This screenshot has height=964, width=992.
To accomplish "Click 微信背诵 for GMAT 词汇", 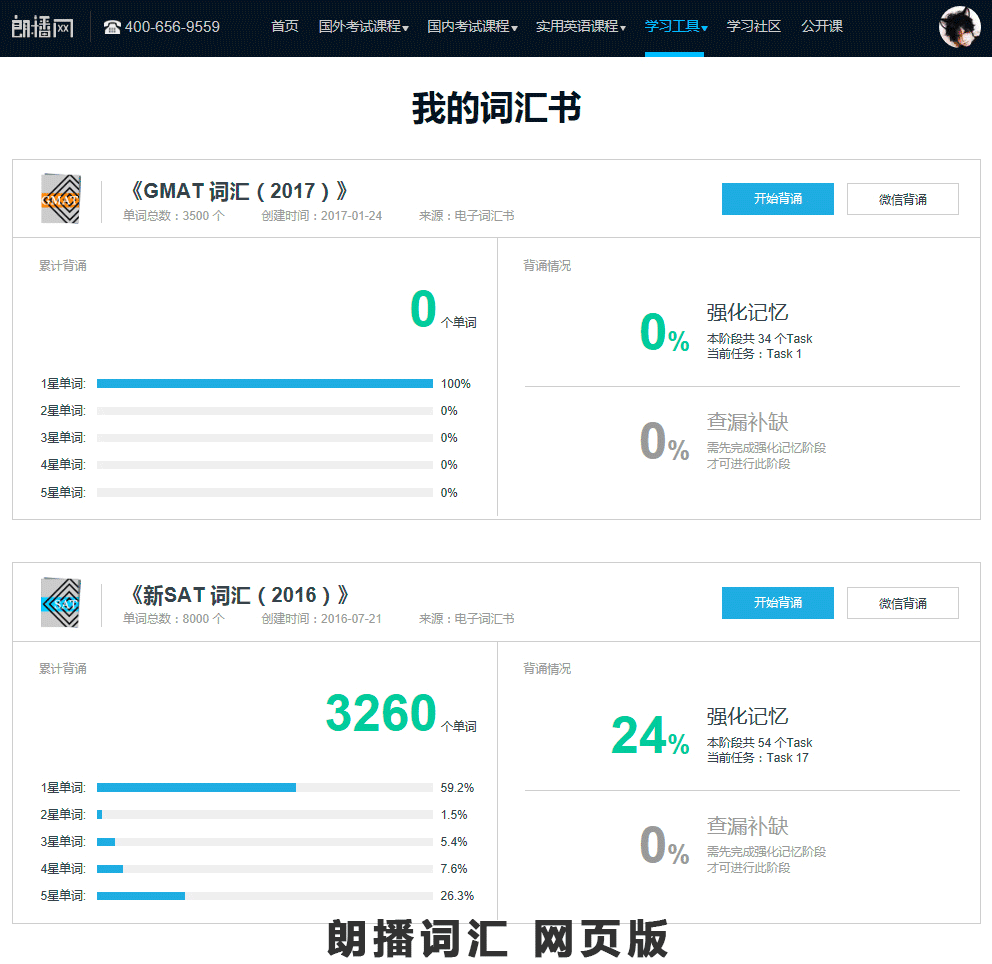I will click(x=903, y=199).
